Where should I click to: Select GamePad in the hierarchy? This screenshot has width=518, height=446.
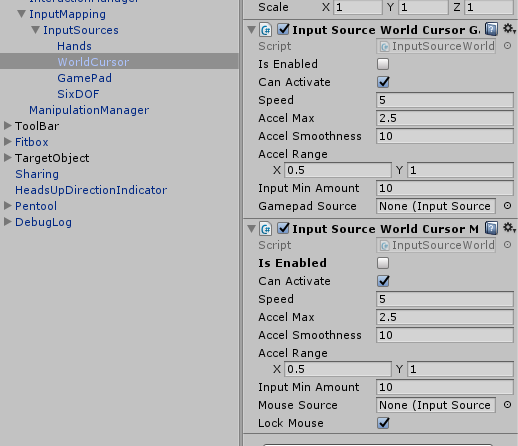84,78
